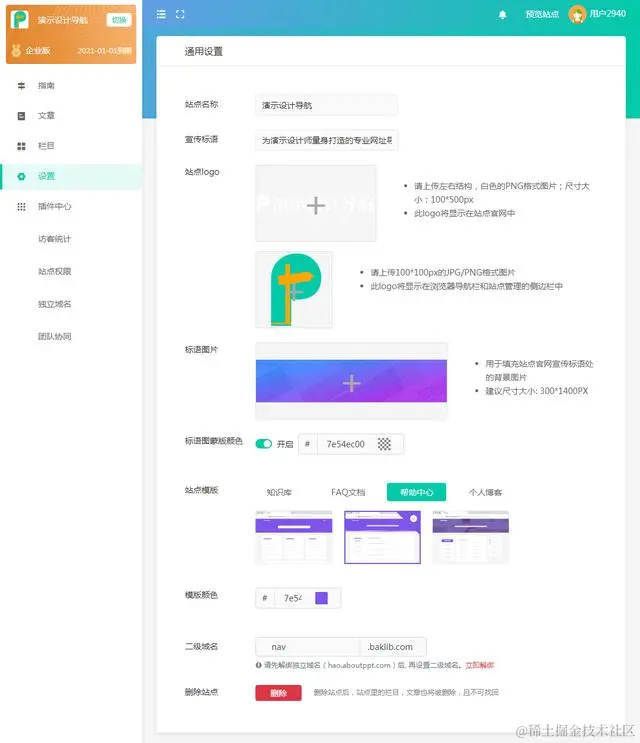Click the 通用设置 page heading
640x743 pixels.
click(204, 52)
